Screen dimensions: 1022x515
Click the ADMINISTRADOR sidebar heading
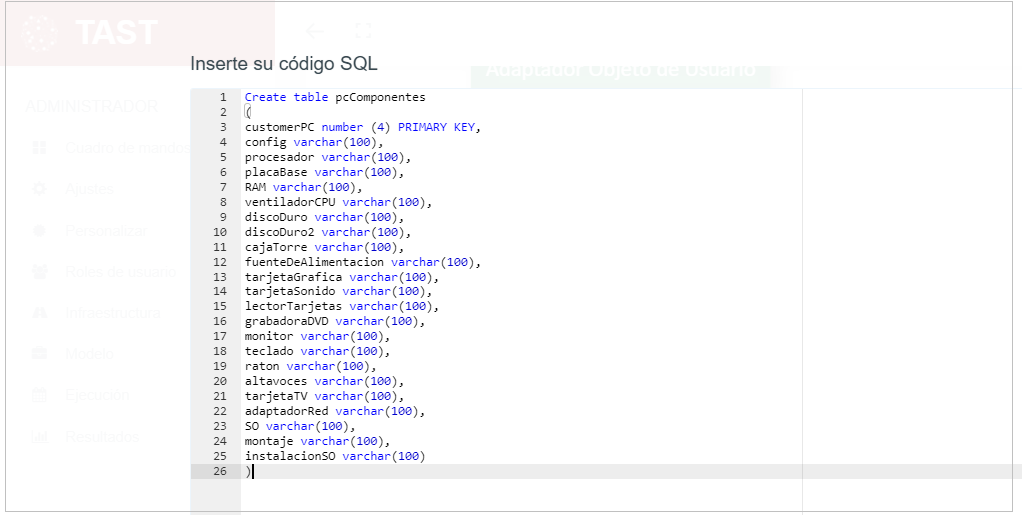[92, 106]
